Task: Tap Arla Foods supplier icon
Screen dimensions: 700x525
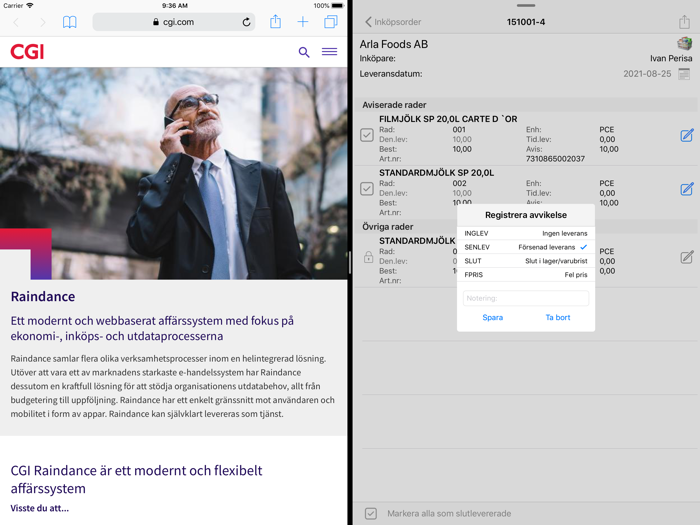Action: coord(684,44)
